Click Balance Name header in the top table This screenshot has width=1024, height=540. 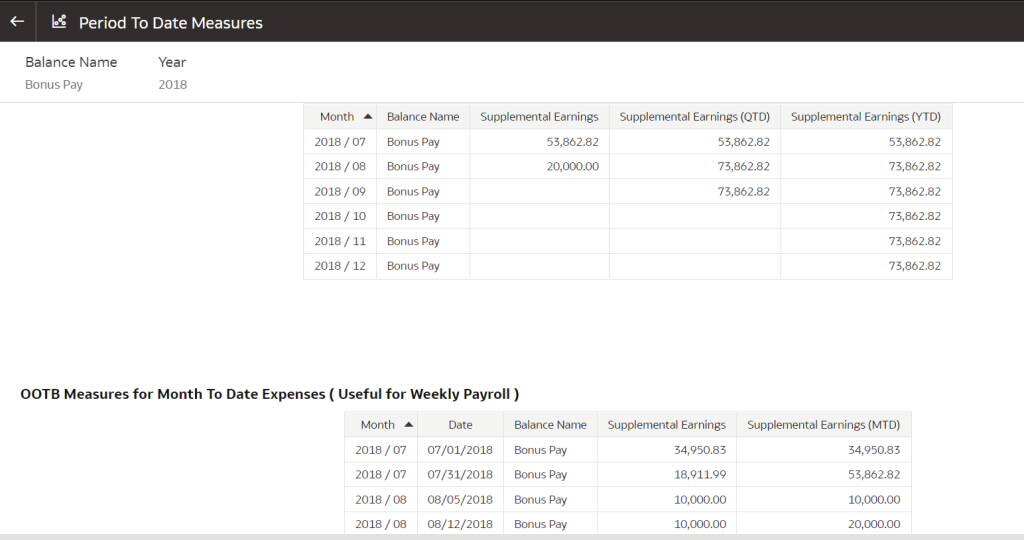tap(423, 116)
